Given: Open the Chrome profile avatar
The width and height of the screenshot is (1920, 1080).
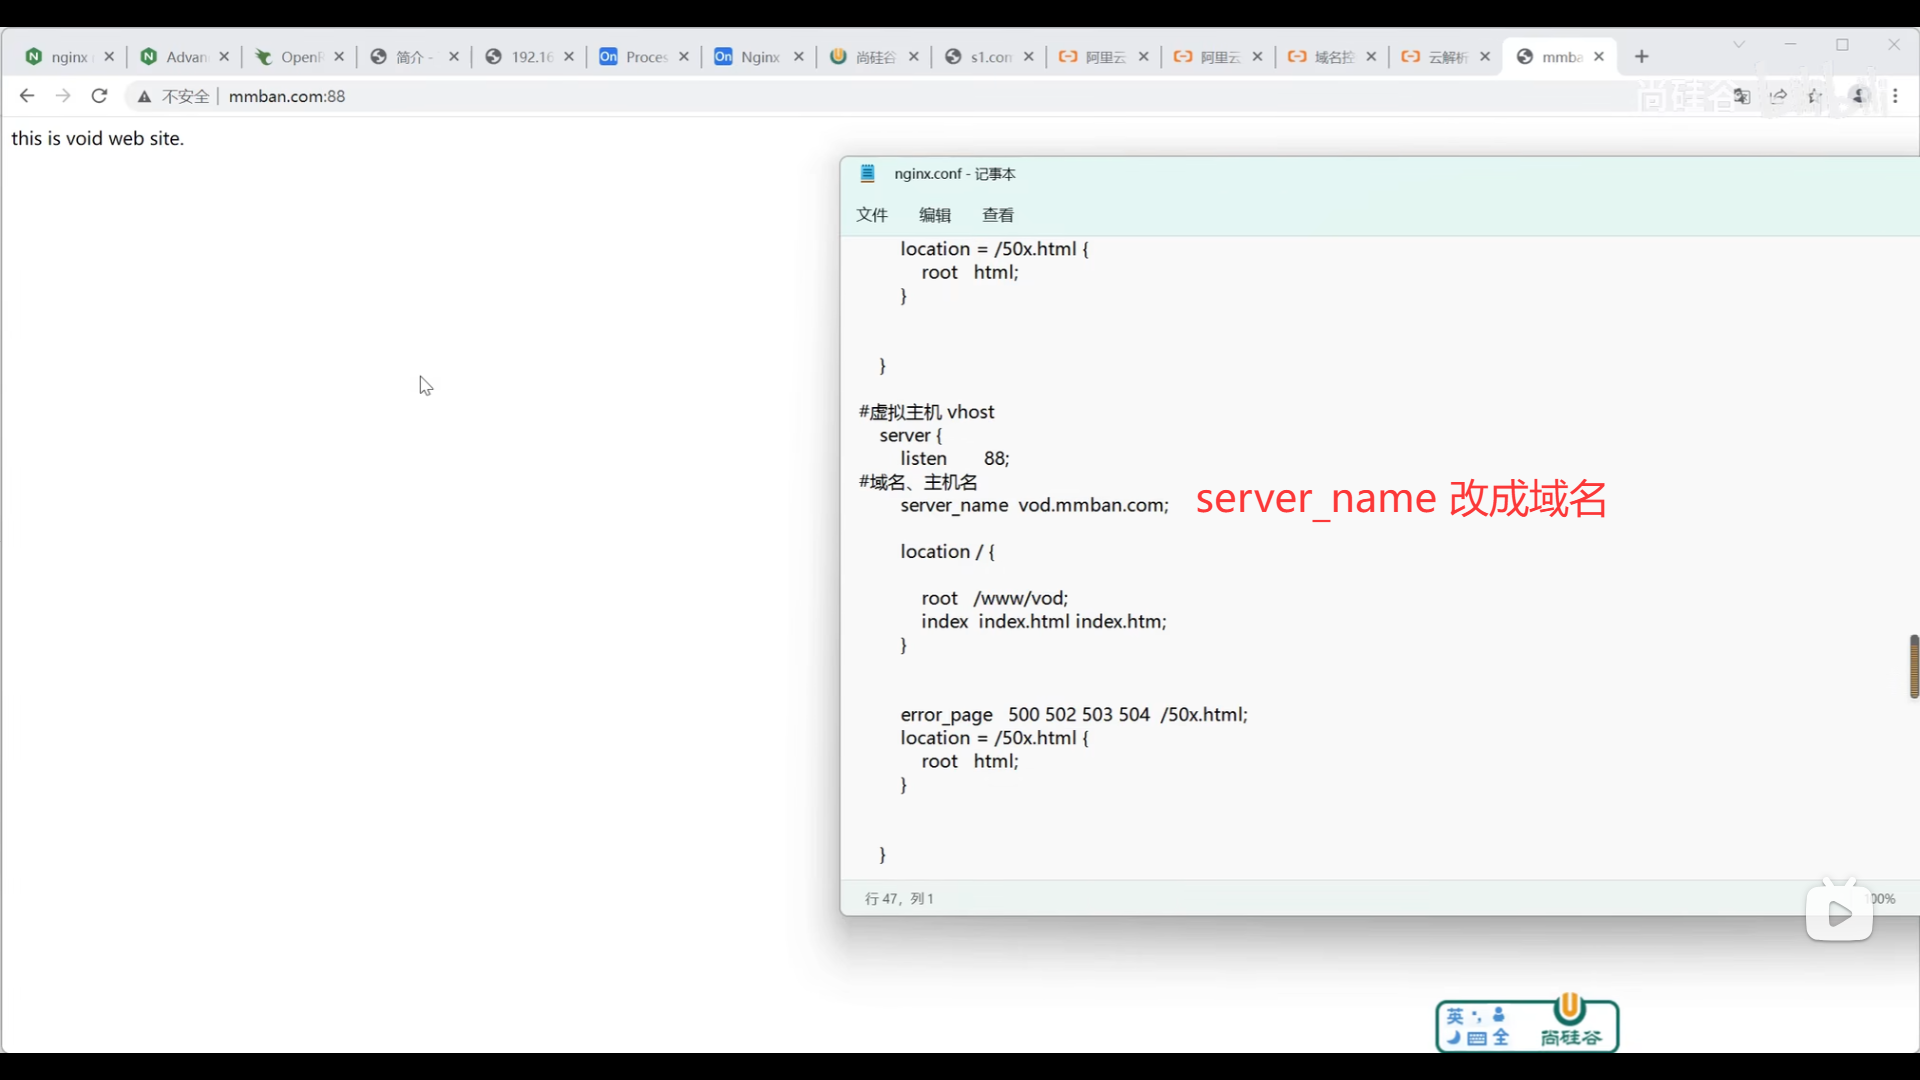Looking at the screenshot, I should pyautogui.click(x=1860, y=96).
